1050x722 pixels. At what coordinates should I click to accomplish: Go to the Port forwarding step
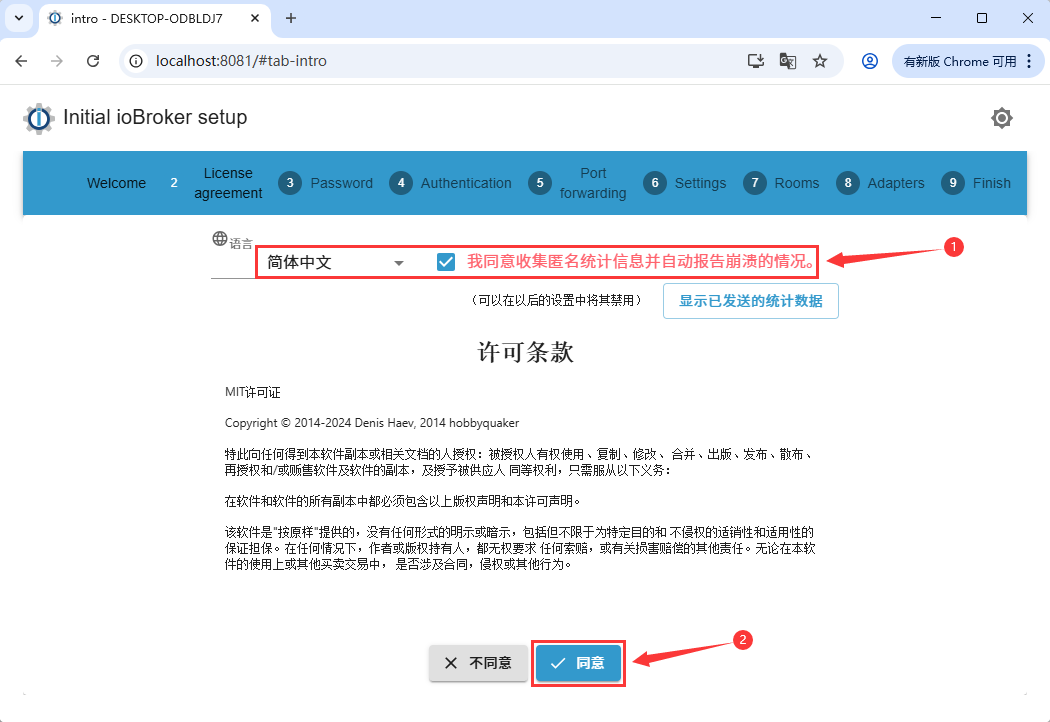(578, 183)
